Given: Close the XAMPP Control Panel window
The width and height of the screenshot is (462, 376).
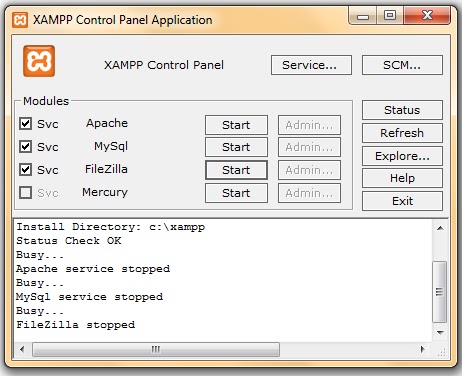Looking at the screenshot, I should pyautogui.click(x=427, y=16).
